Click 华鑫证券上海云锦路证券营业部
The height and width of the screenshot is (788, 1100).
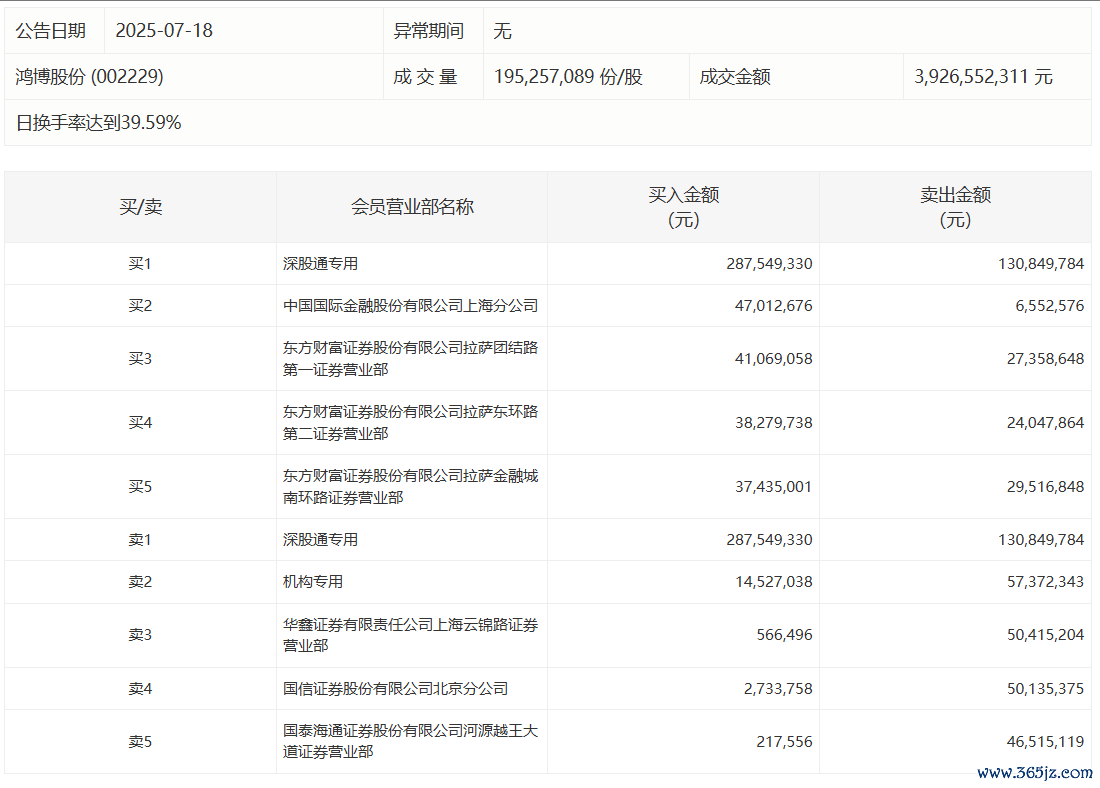tap(410, 634)
